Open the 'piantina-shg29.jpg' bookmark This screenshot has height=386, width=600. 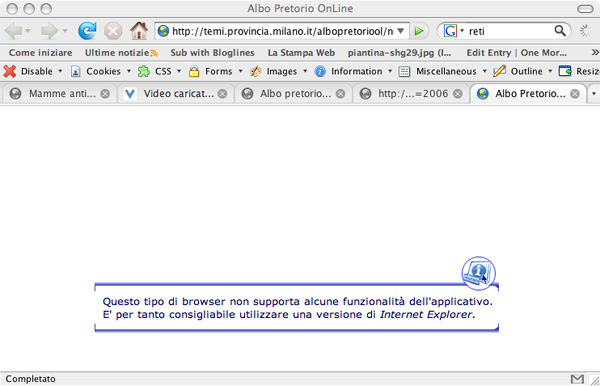pyautogui.click(x=399, y=53)
